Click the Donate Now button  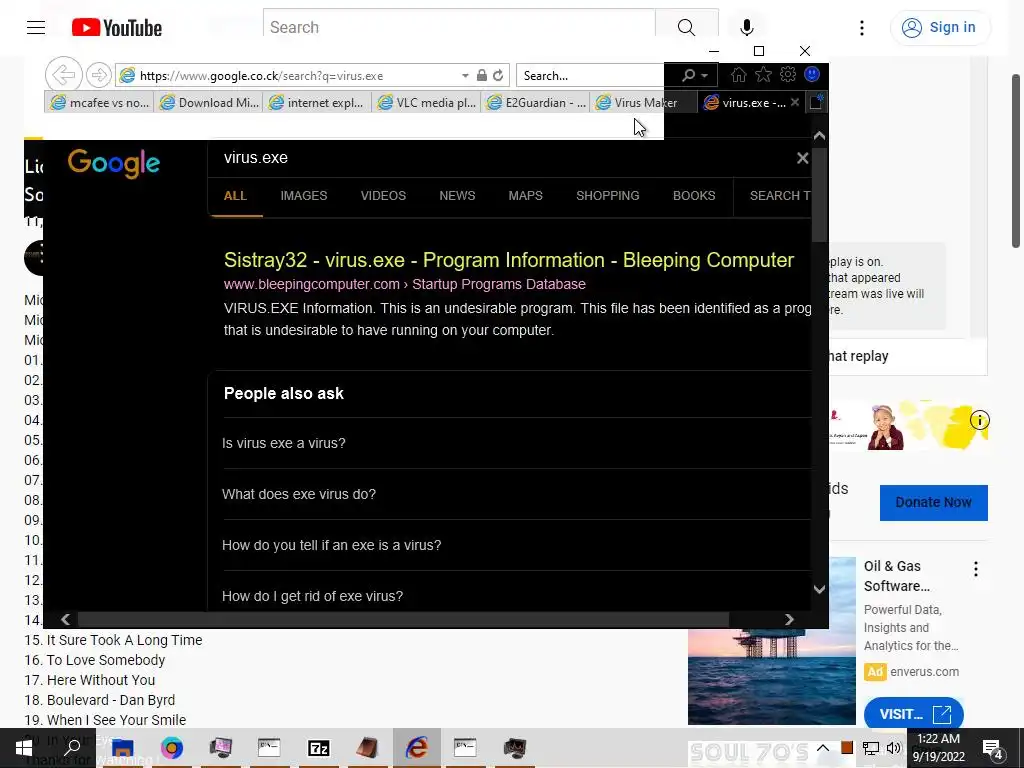point(933,502)
